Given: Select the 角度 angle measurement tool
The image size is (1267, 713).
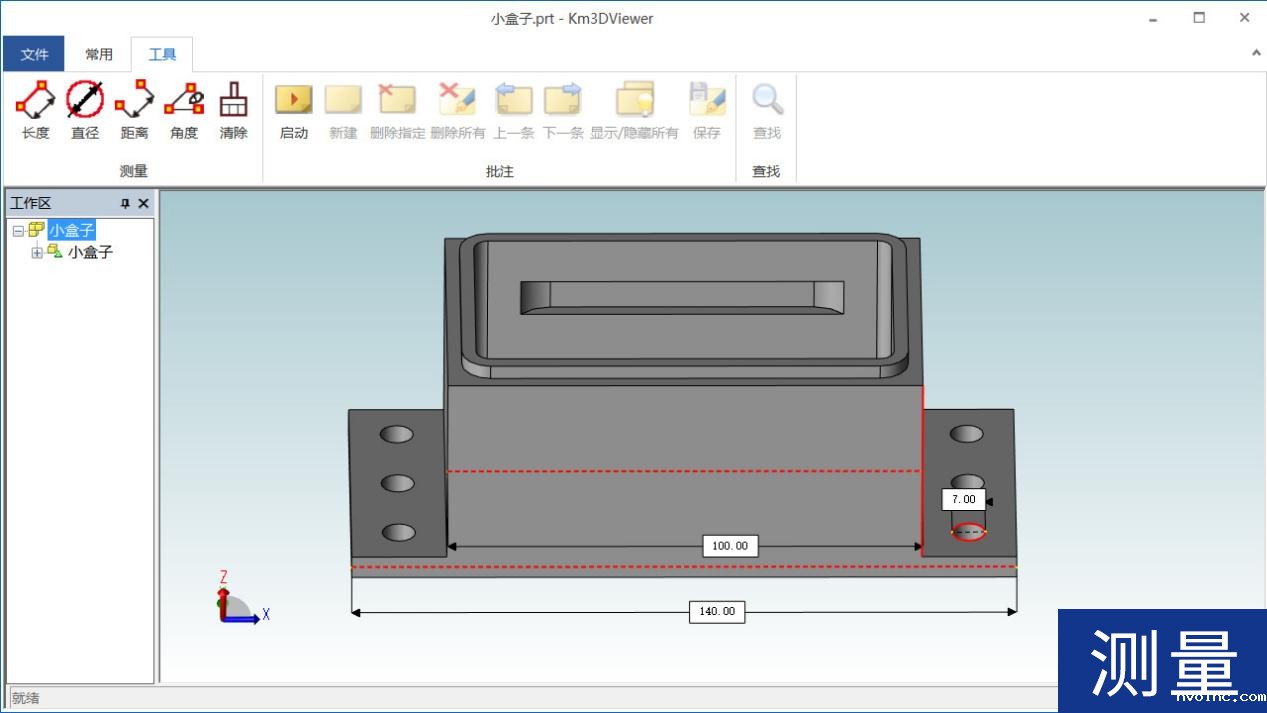Looking at the screenshot, I should pos(183,110).
